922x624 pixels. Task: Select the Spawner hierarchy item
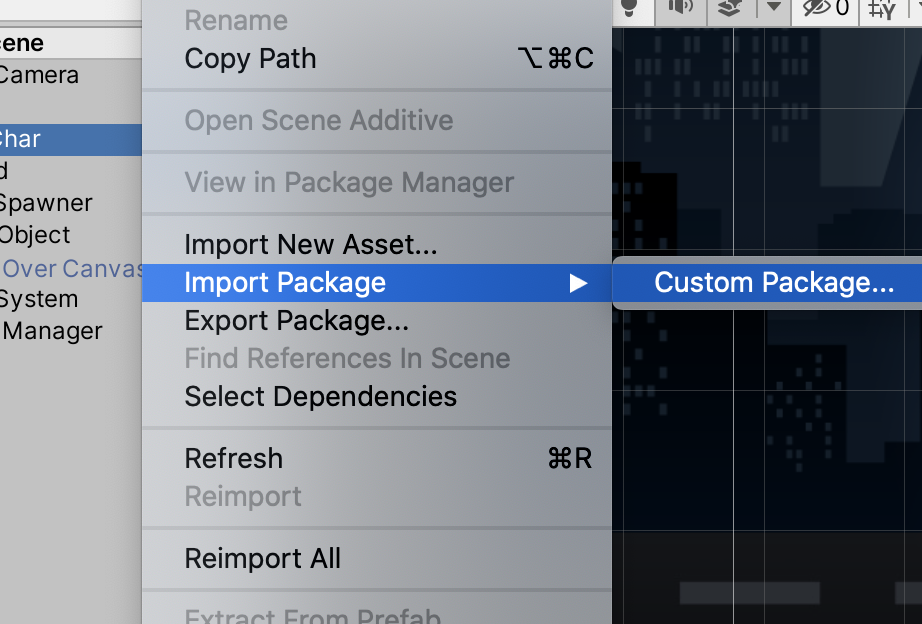46,203
